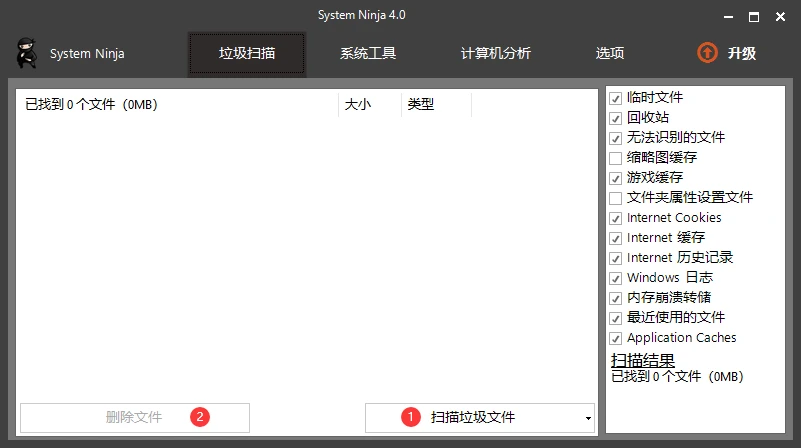Click the System Ninja ninja logo icon

tap(27, 53)
